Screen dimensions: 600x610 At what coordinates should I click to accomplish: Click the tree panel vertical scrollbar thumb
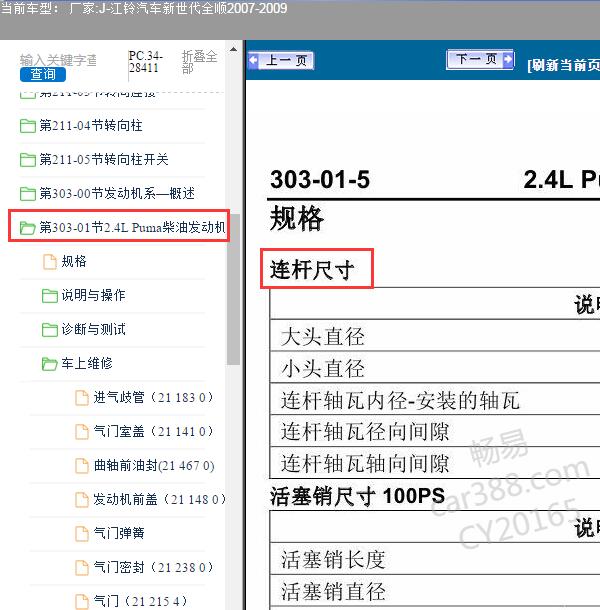click(233, 289)
